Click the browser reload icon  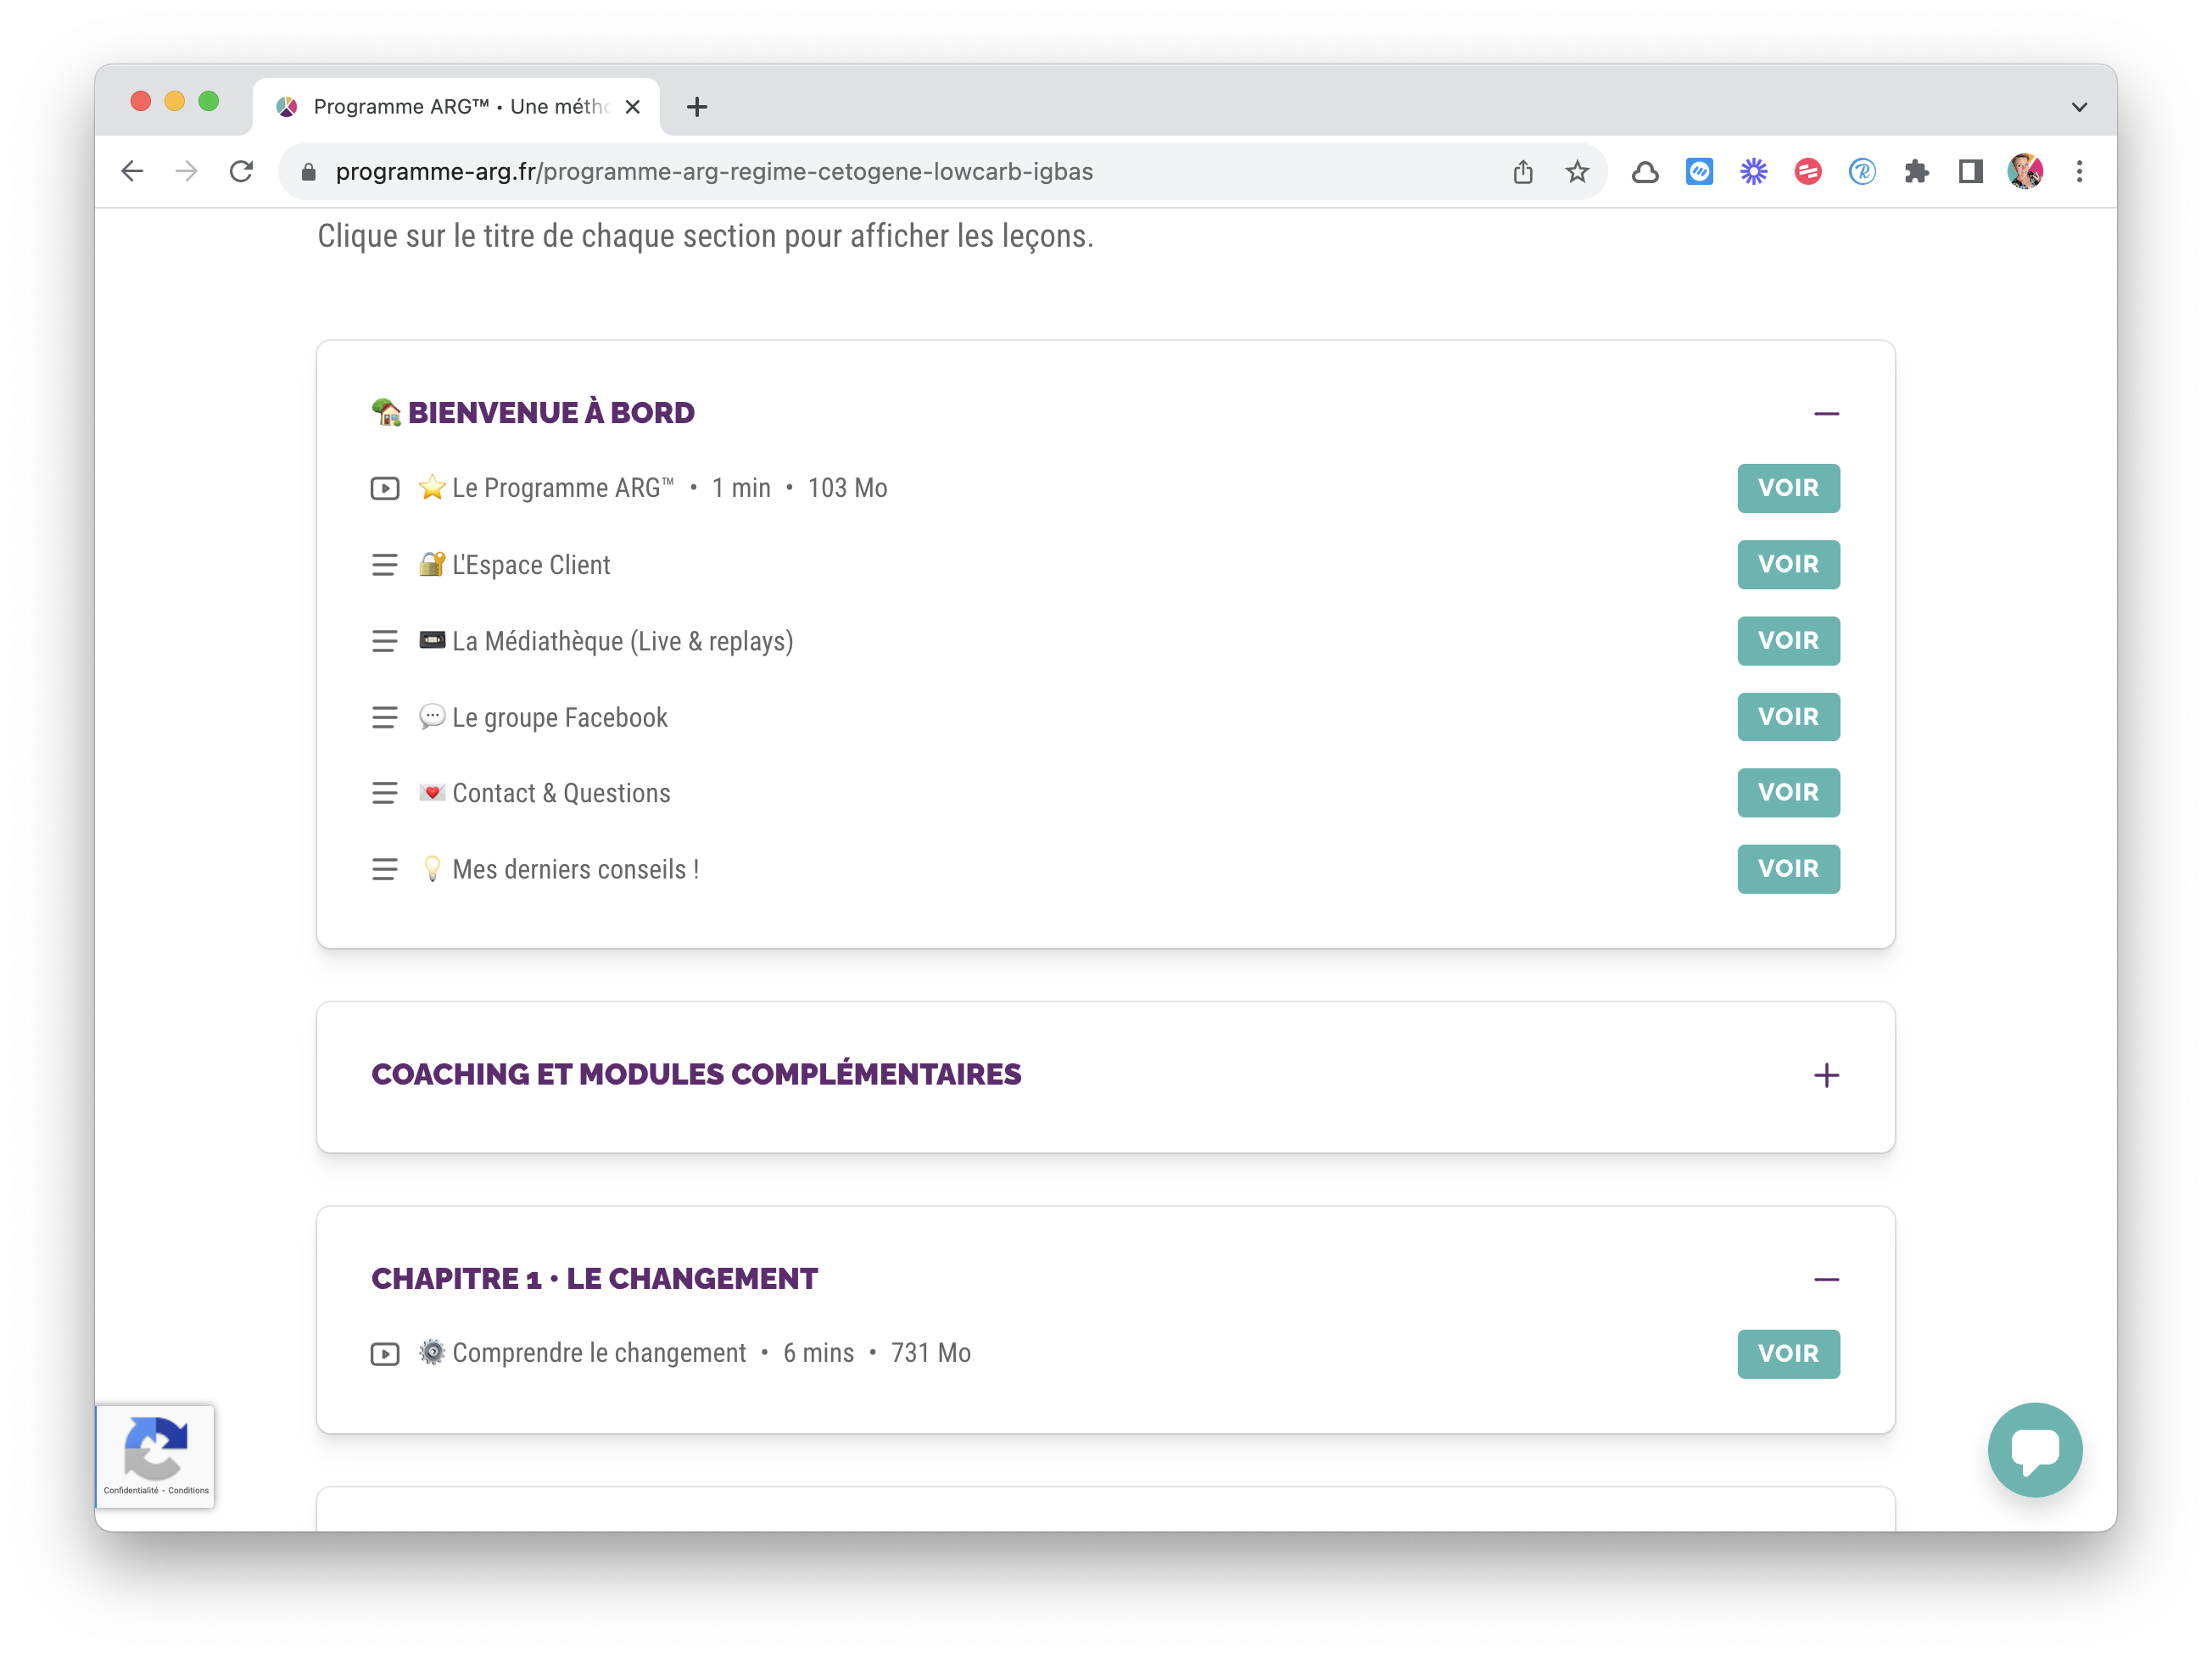(x=241, y=172)
